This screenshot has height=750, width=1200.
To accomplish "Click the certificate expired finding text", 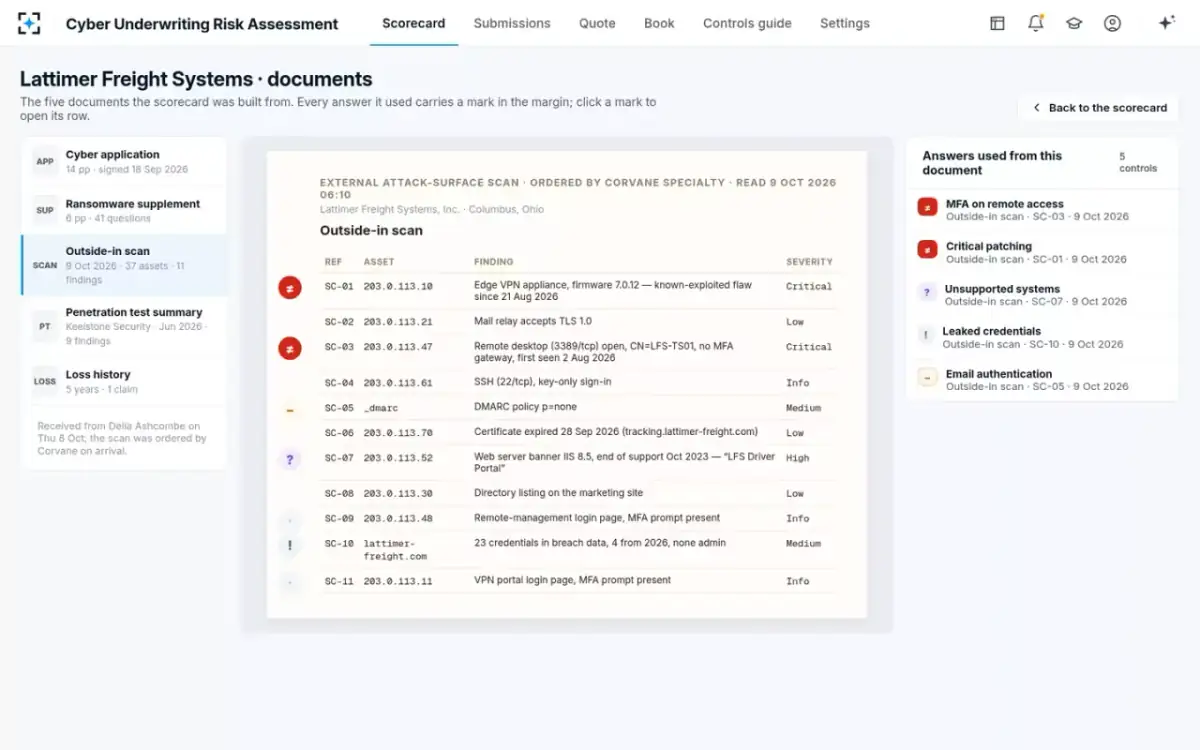I will pos(616,432).
